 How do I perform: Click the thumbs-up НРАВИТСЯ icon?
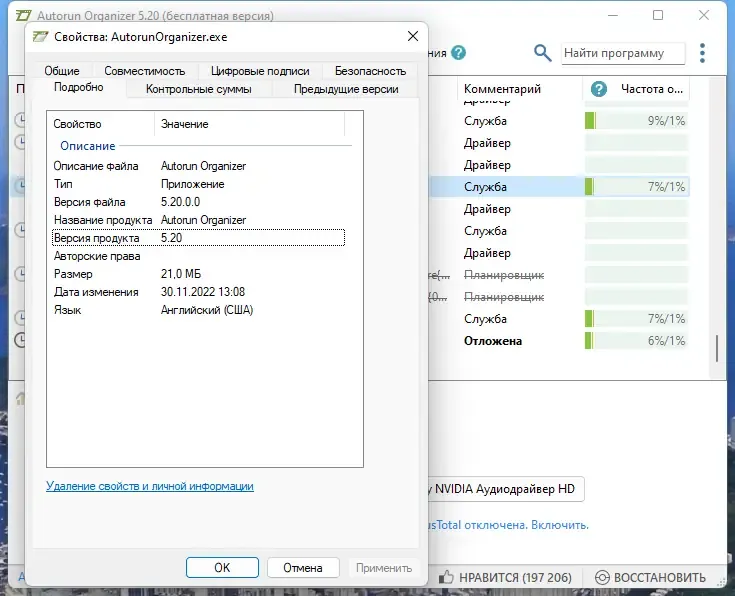click(x=446, y=577)
